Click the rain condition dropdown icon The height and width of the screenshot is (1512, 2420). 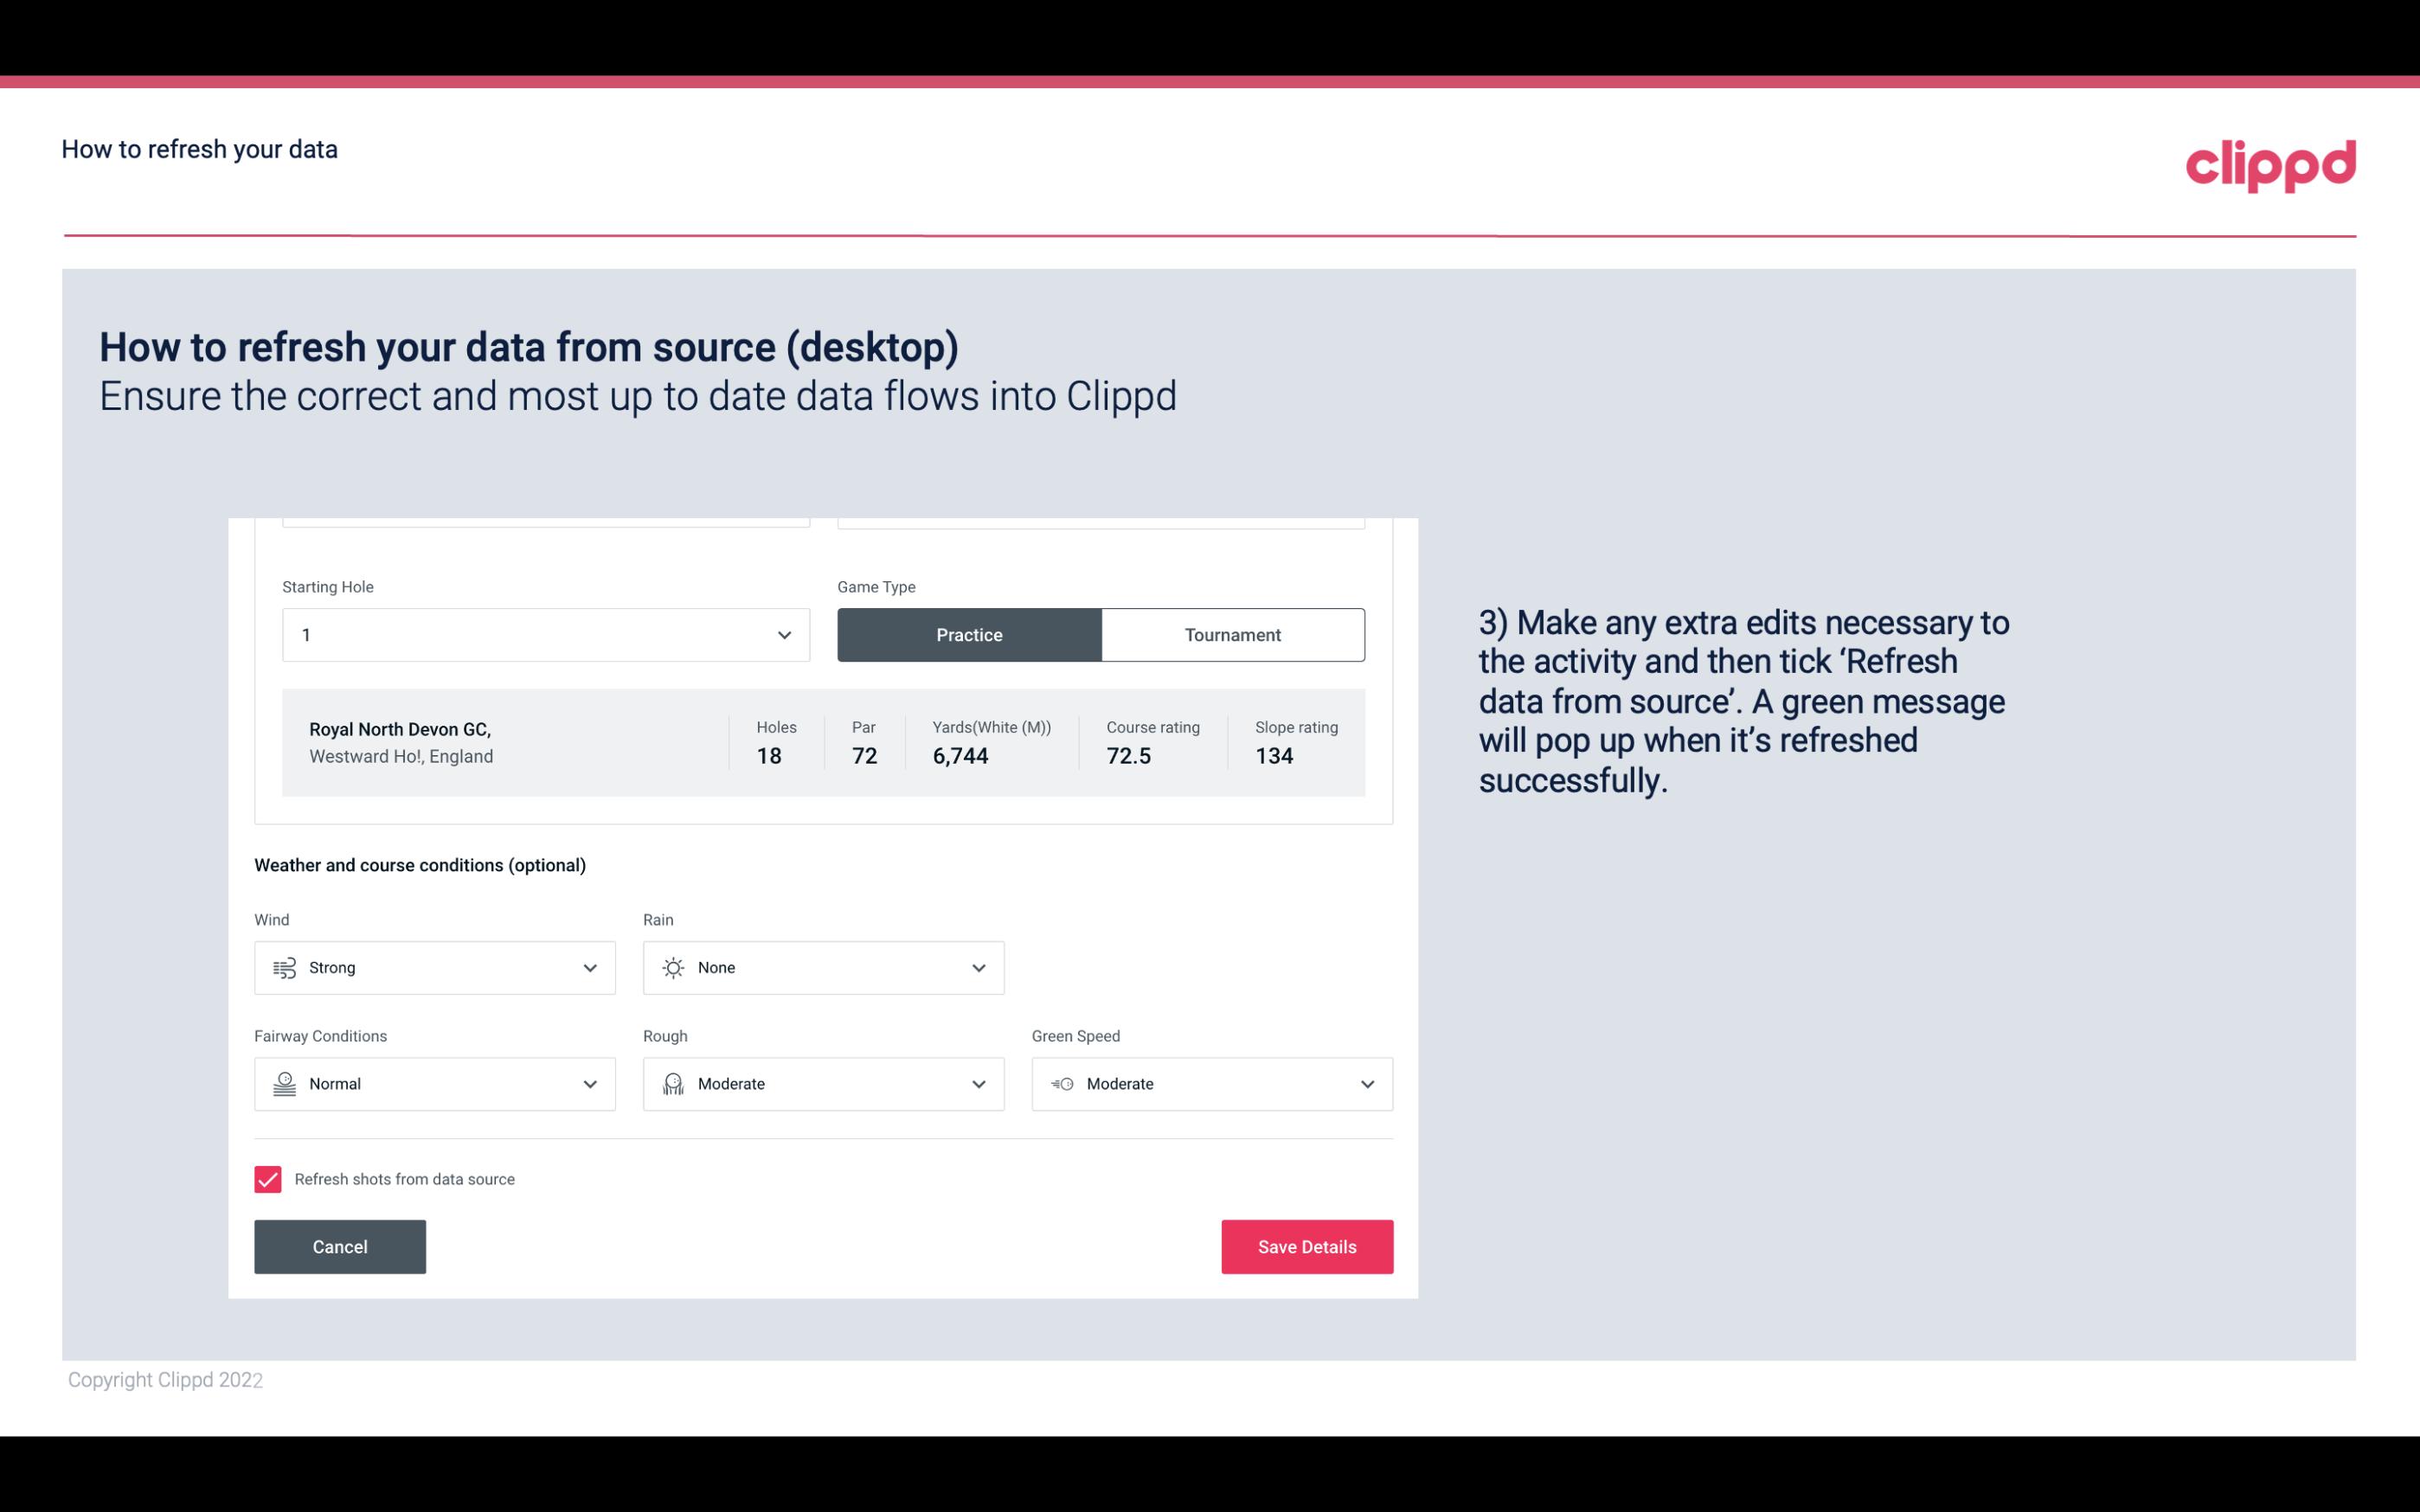click(978, 967)
